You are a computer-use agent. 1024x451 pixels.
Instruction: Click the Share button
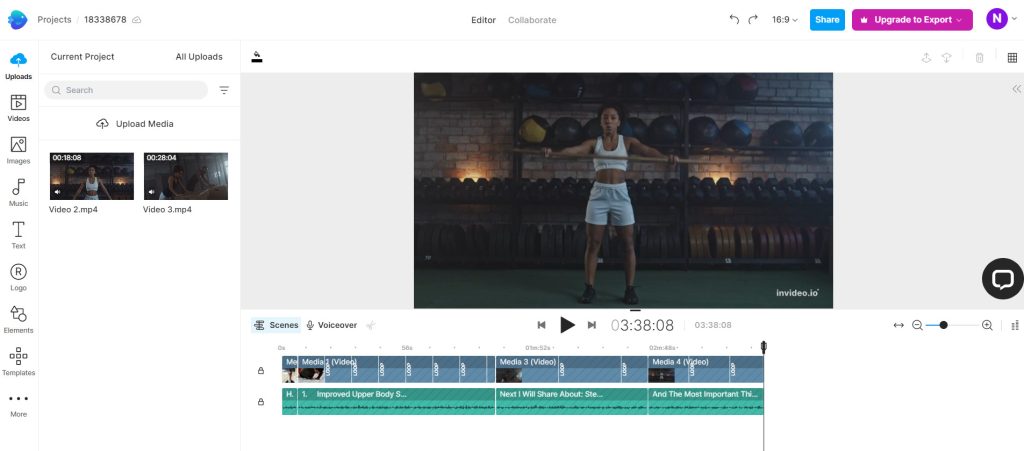tap(827, 20)
